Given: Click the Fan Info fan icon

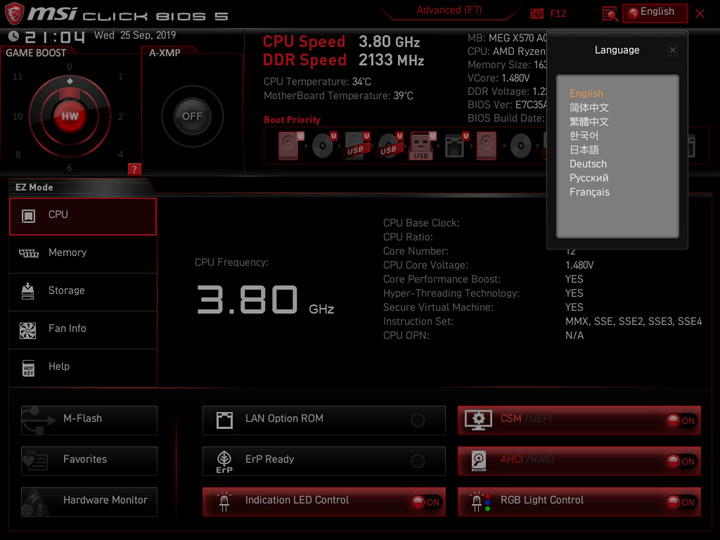Looking at the screenshot, I should (28, 330).
